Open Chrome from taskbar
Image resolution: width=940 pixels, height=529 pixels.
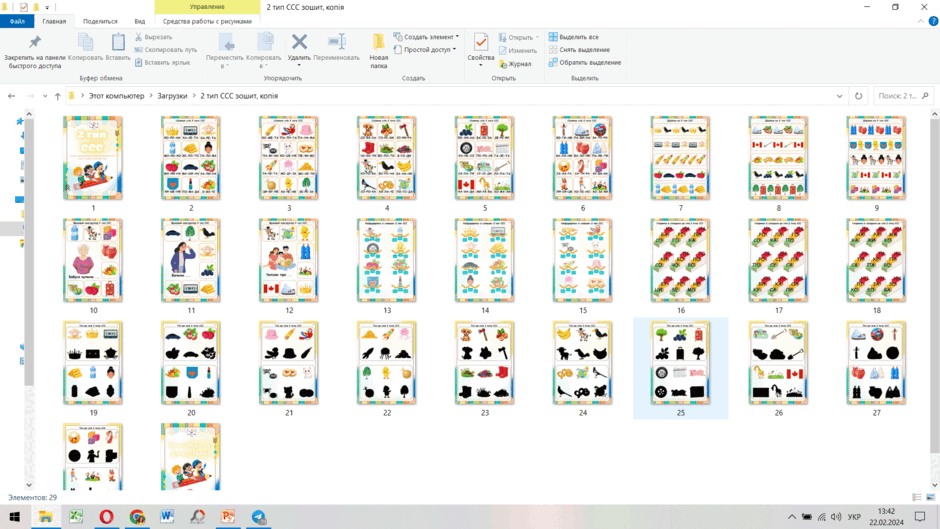coord(137,517)
